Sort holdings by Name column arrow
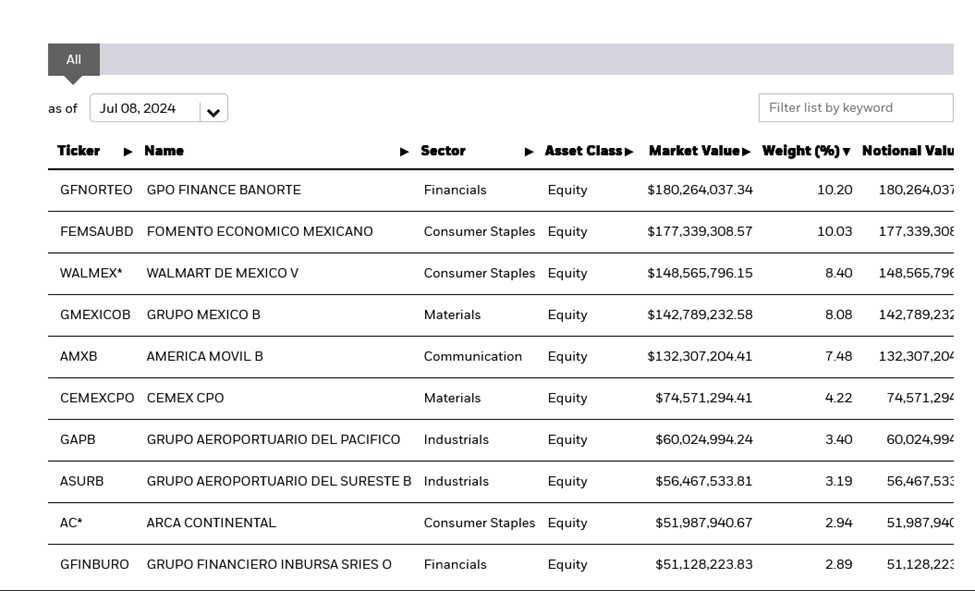975x591 pixels. [404, 151]
